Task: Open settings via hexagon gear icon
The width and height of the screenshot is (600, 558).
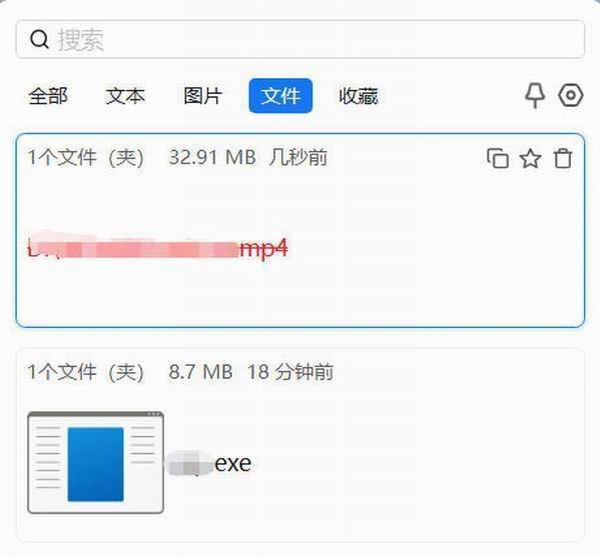Action: click(x=571, y=95)
